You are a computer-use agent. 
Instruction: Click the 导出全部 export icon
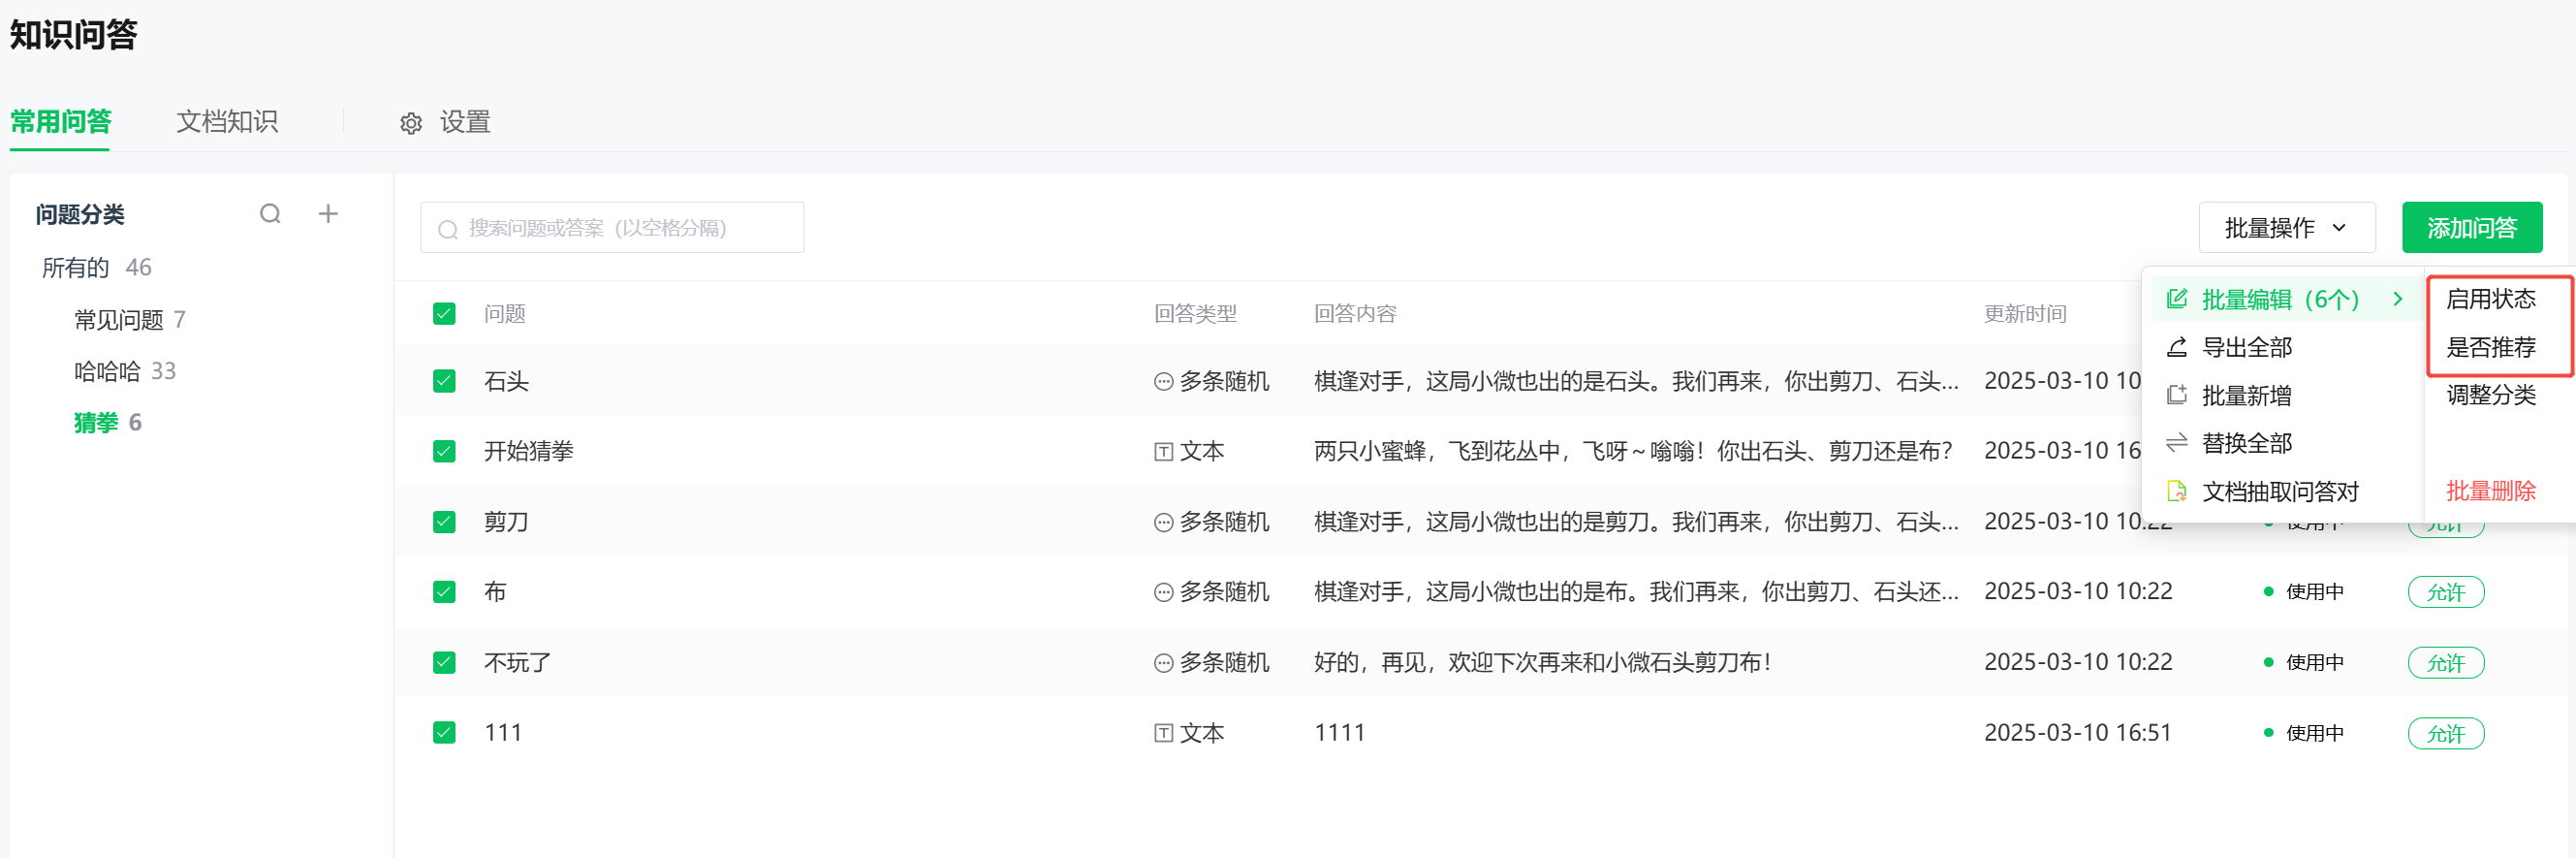[2176, 347]
